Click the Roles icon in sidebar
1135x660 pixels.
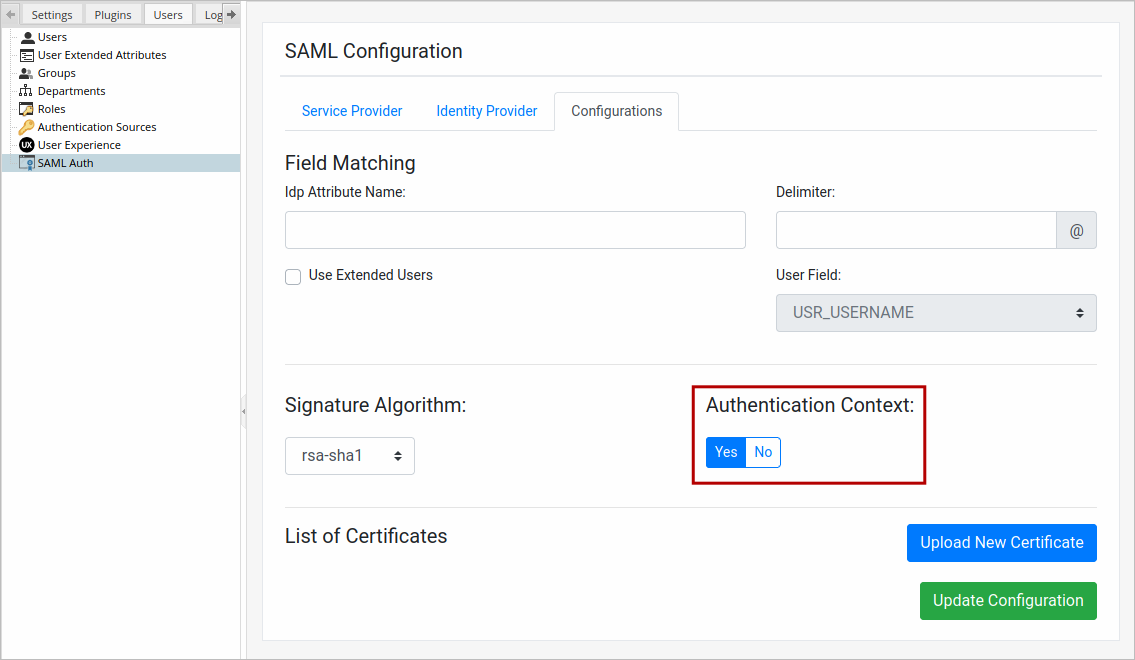point(27,109)
